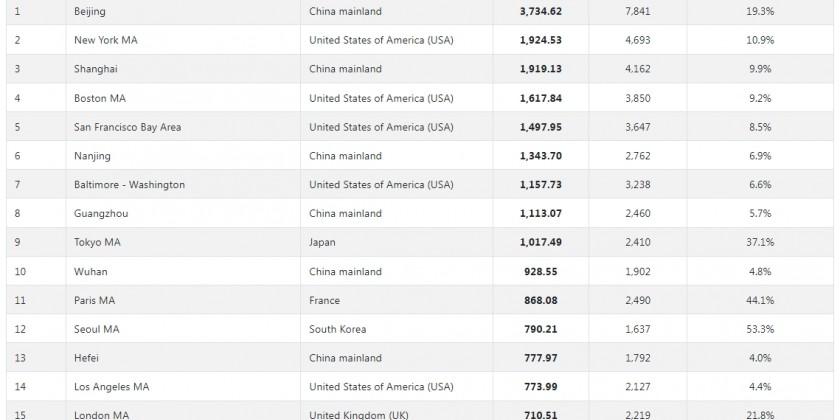Image resolution: width=840 pixels, height=420 pixels.
Task: Select Paris MA in the table
Action: coord(94,300)
